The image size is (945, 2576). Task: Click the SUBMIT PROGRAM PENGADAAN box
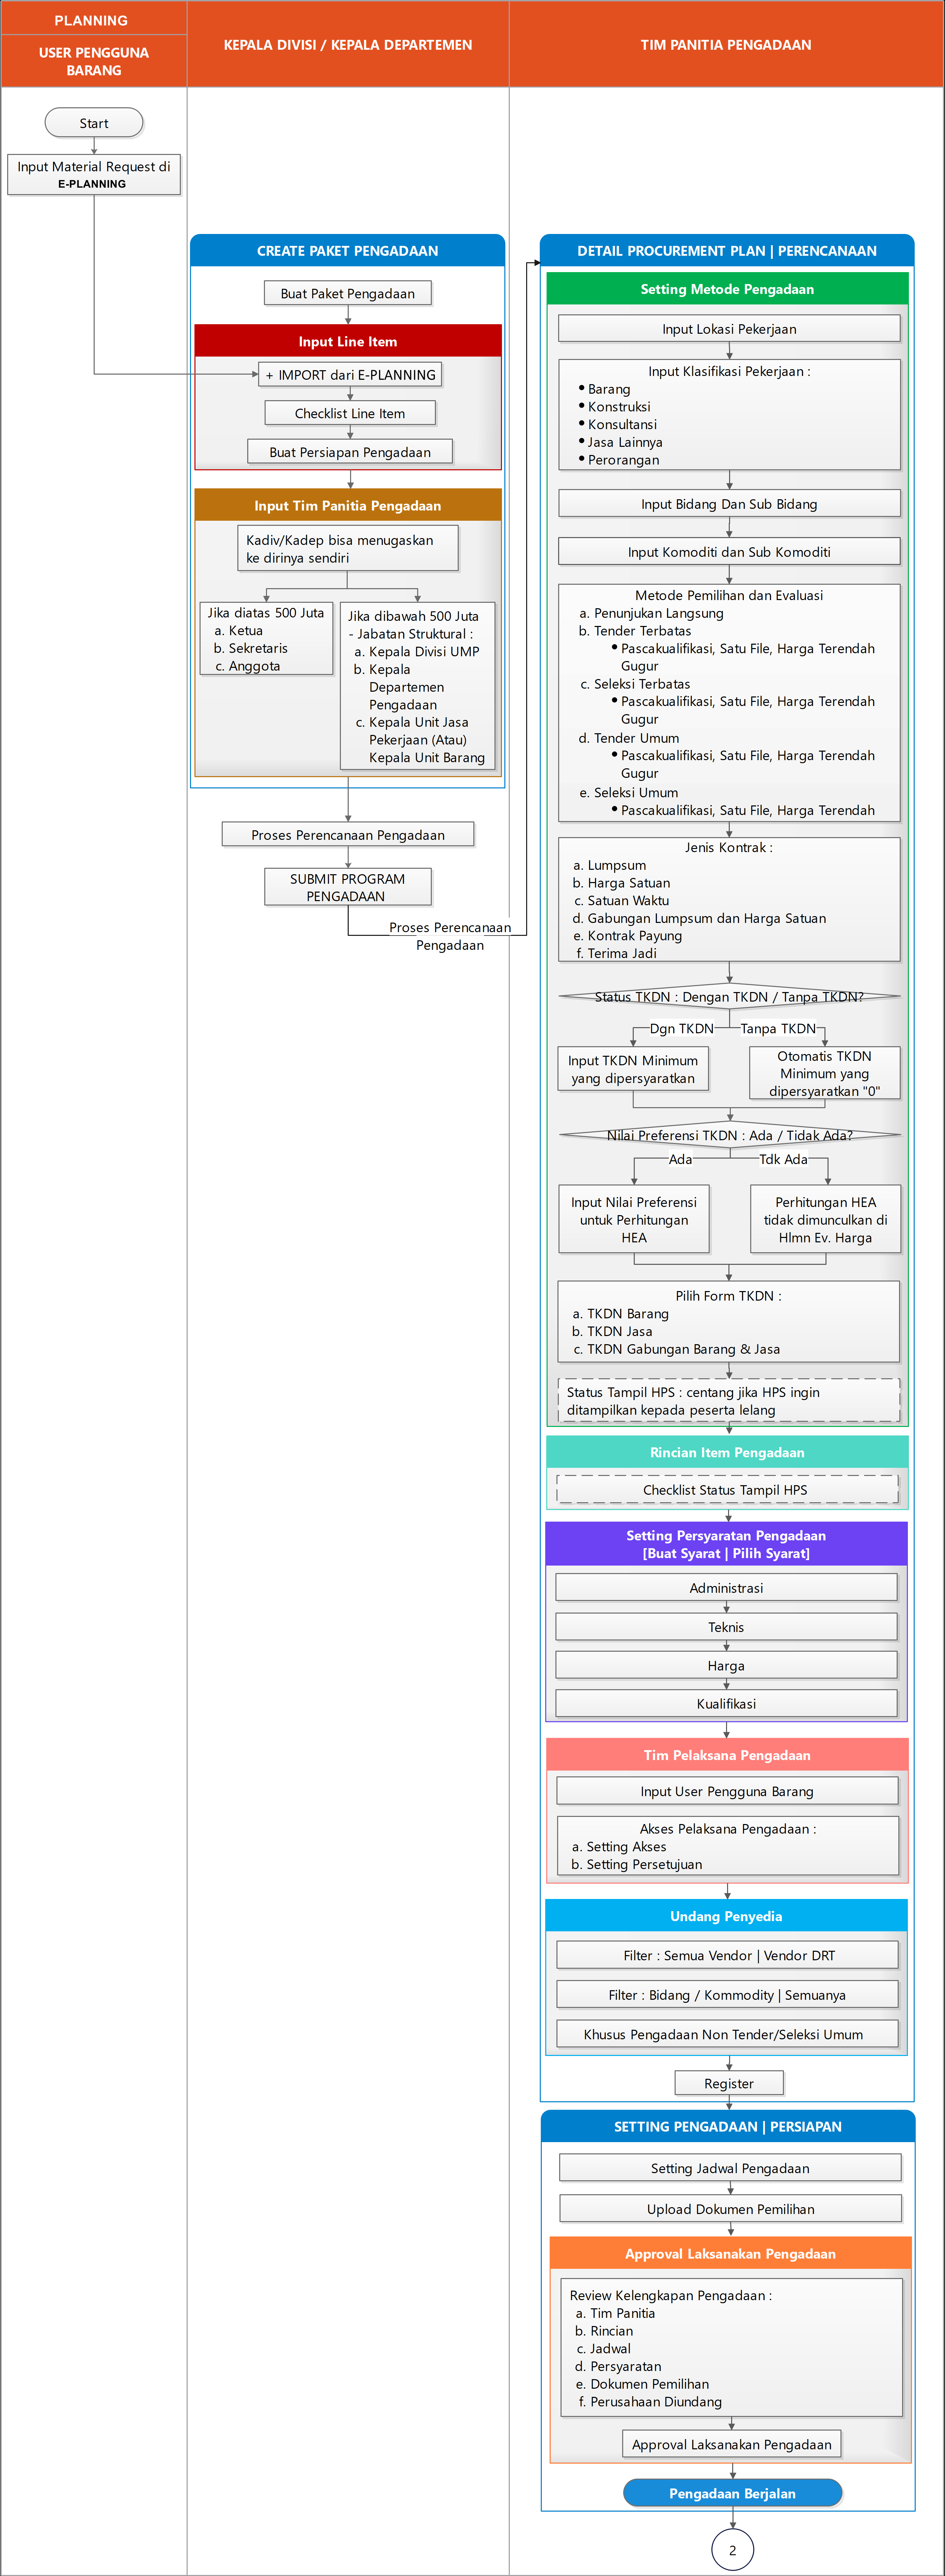pos(347,887)
